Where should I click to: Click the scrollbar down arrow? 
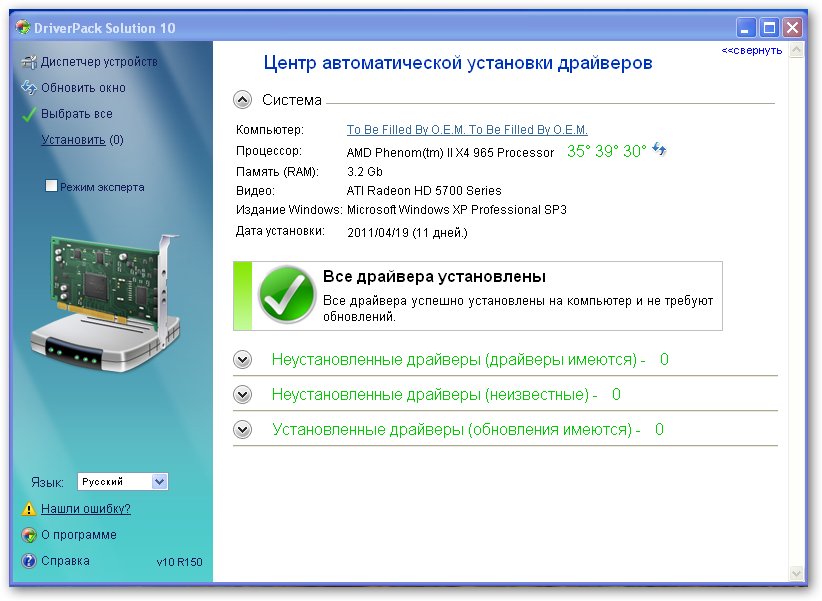pyautogui.click(x=796, y=574)
